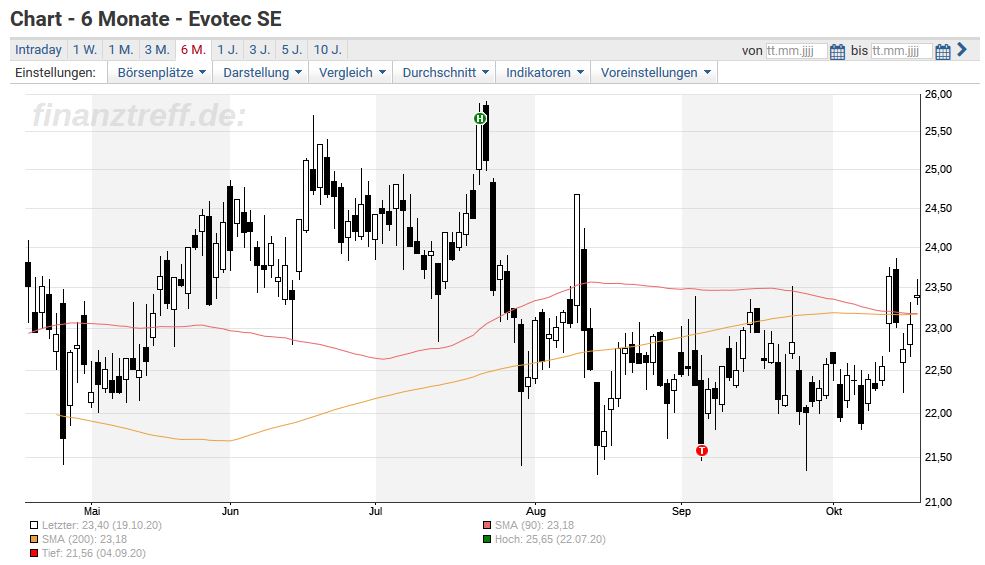Click the orange SMA (200) legend swatch
The height and width of the screenshot is (565, 985).
tap(34, 539)
